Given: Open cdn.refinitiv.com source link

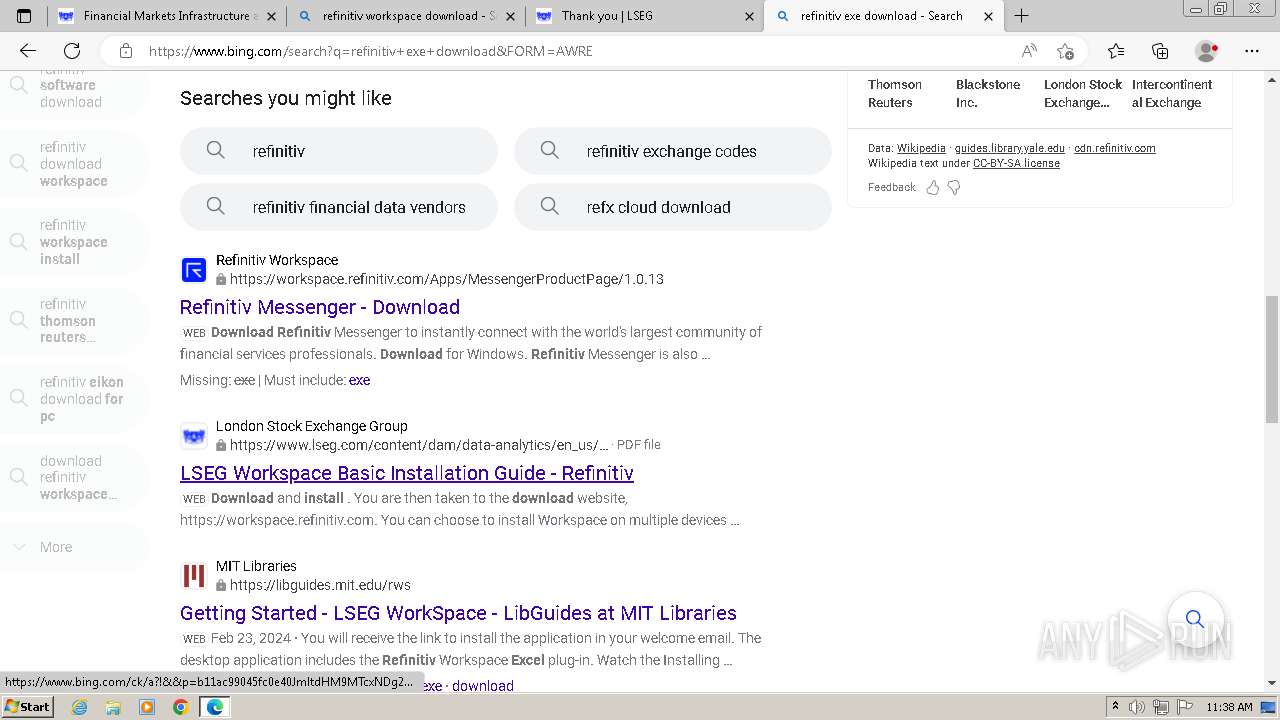Looking at the screenshot, I should click(1115, 148).
